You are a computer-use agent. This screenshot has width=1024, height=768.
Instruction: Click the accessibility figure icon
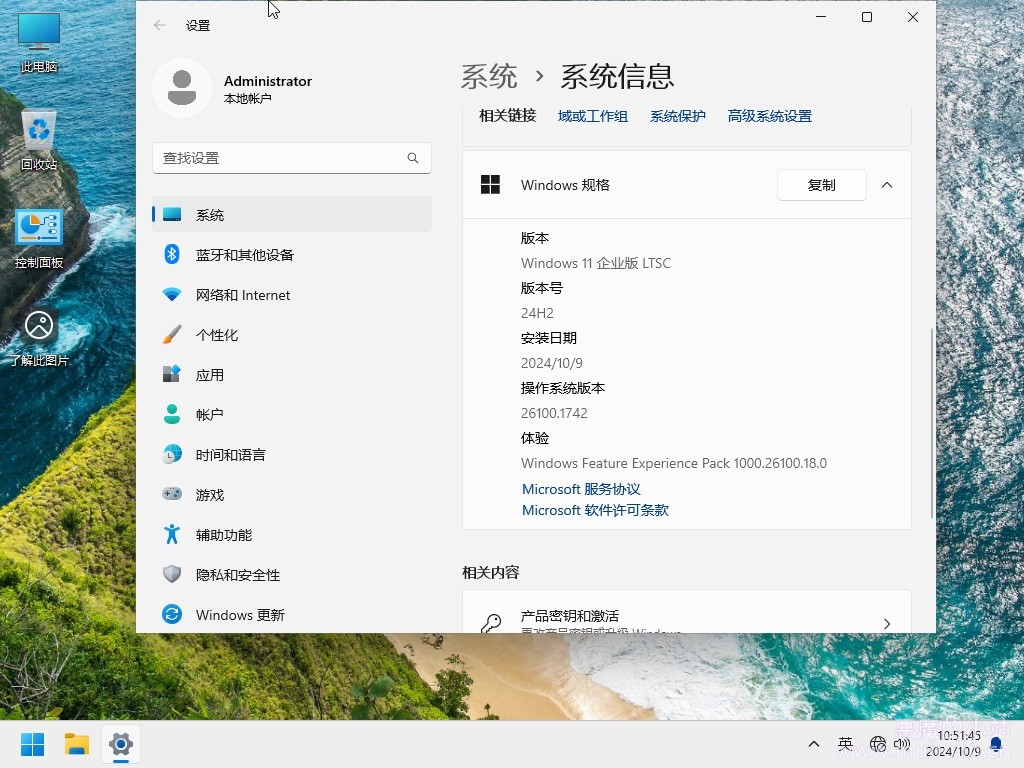coord(172,534)
